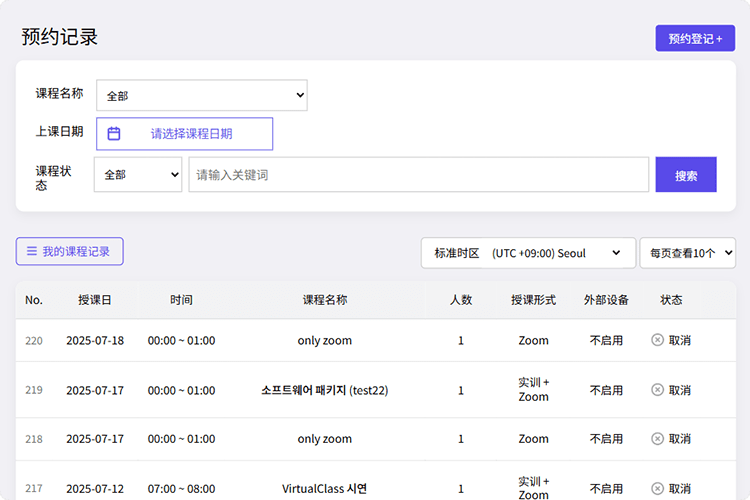Click cancel circle icon in row 217
The image size is (750, 500).
(x=658, y=488)
